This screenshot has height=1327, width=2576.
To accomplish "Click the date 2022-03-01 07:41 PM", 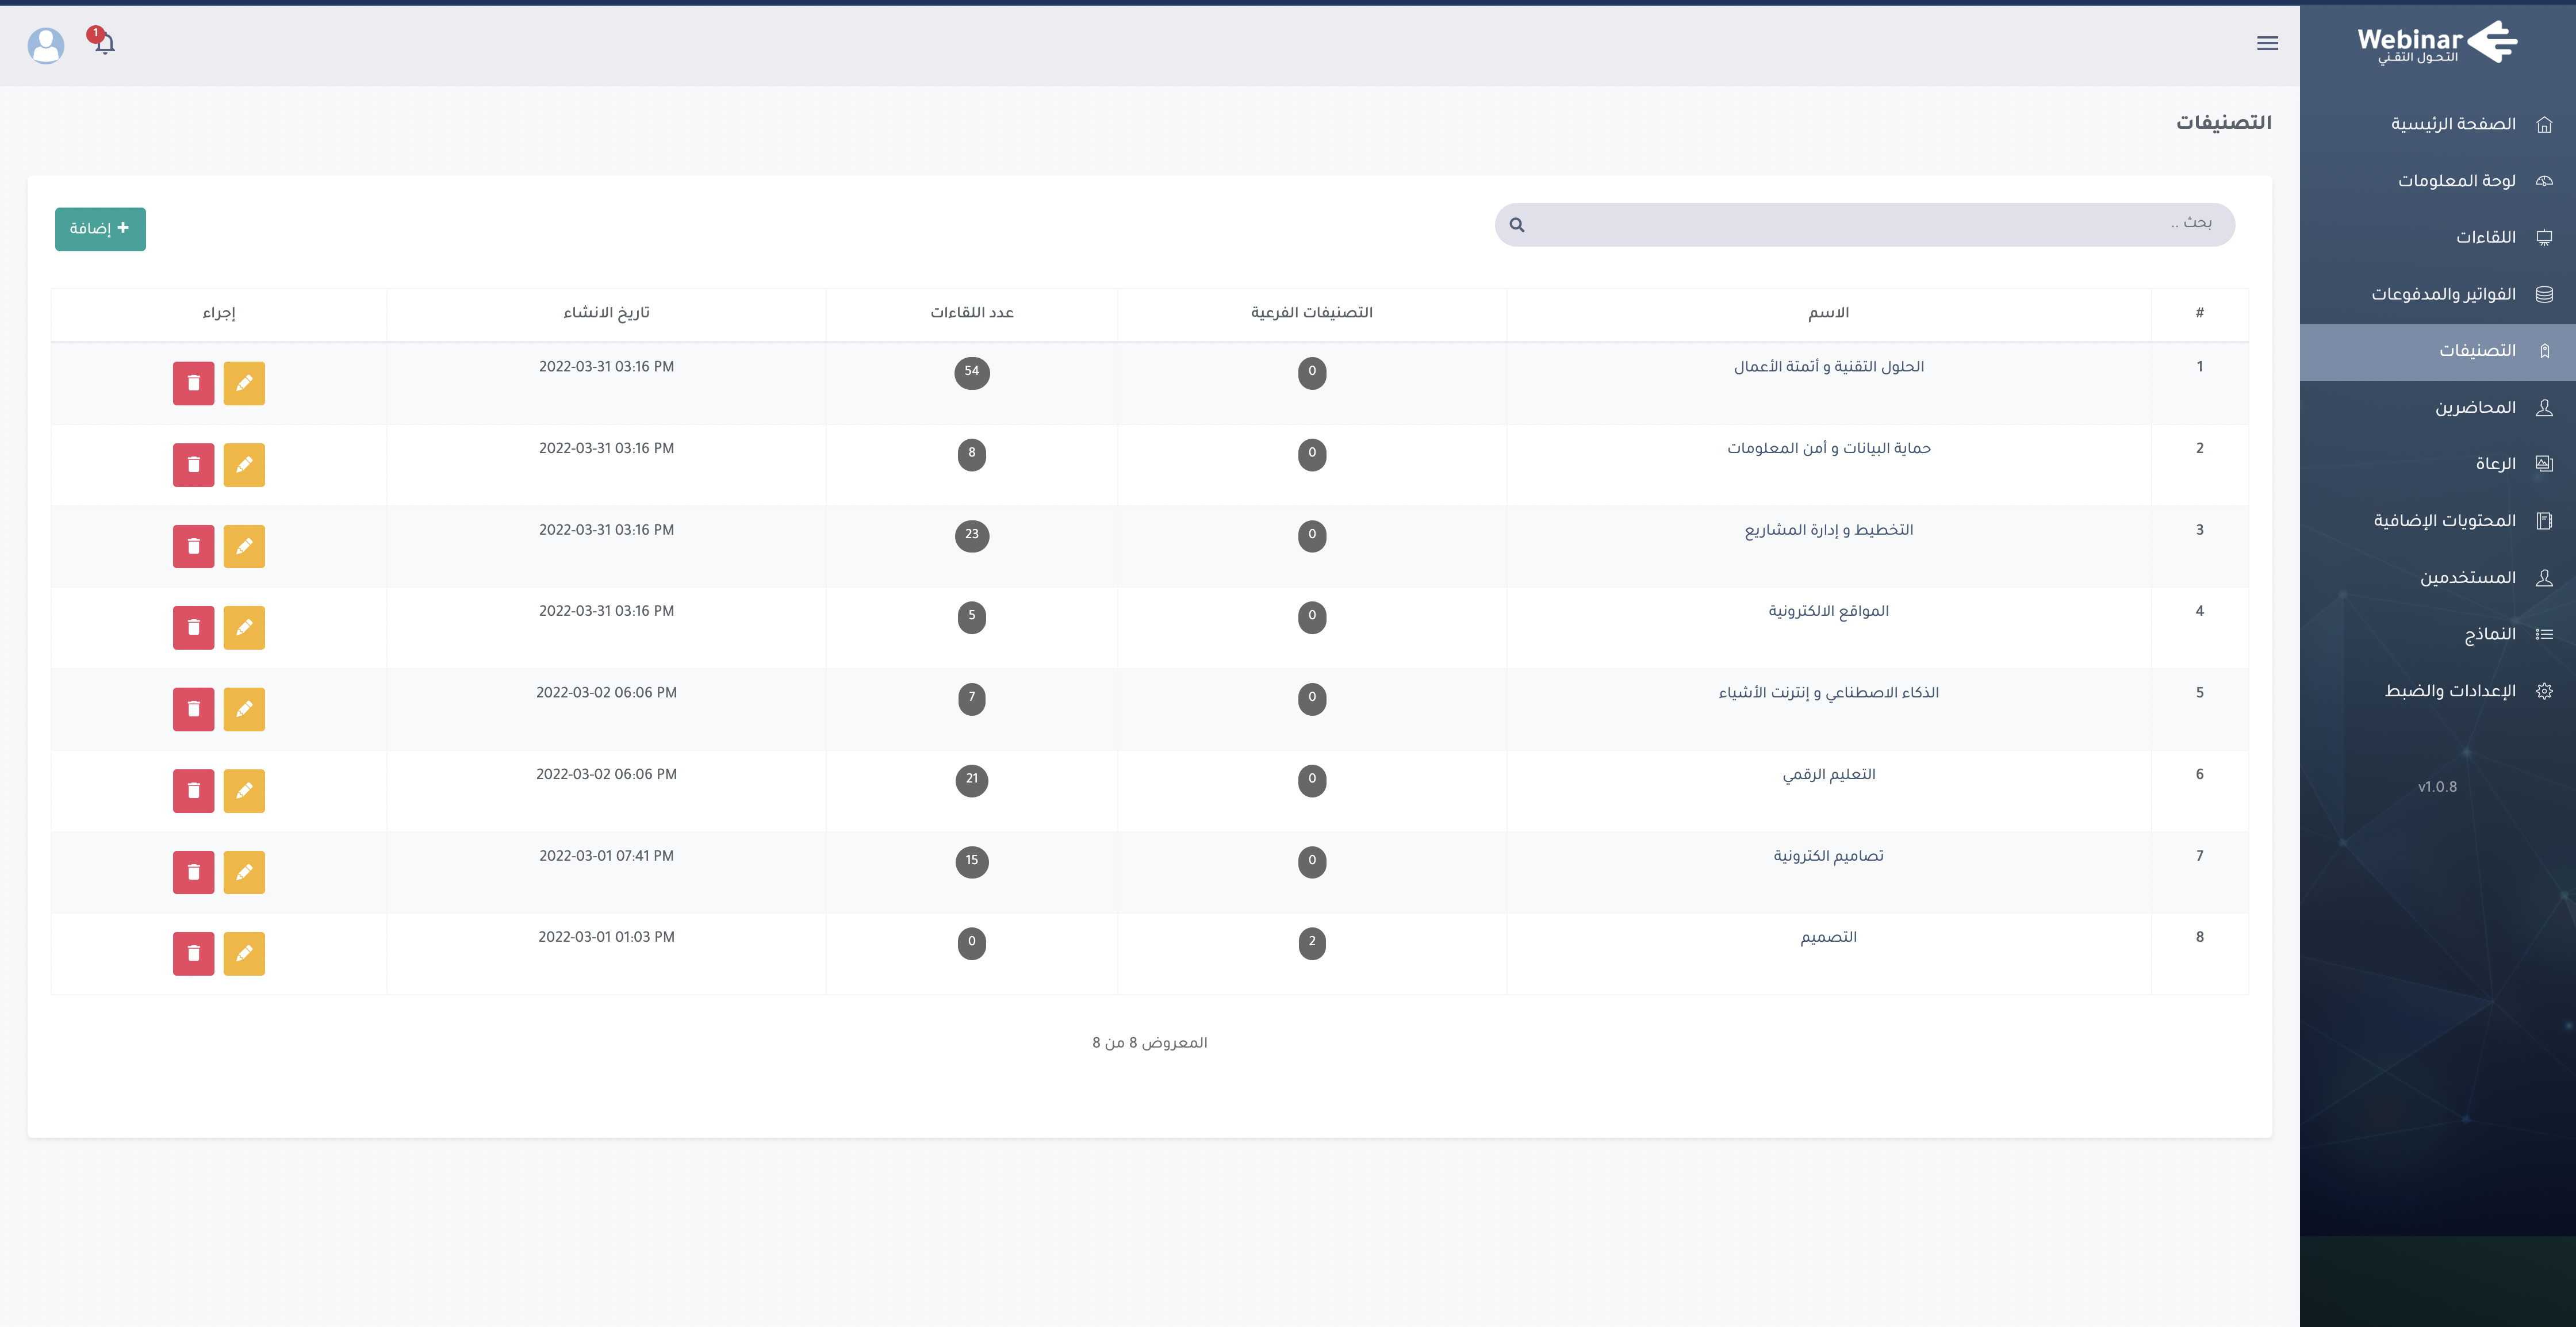I will pyautogui.click(x=606, y=856).
